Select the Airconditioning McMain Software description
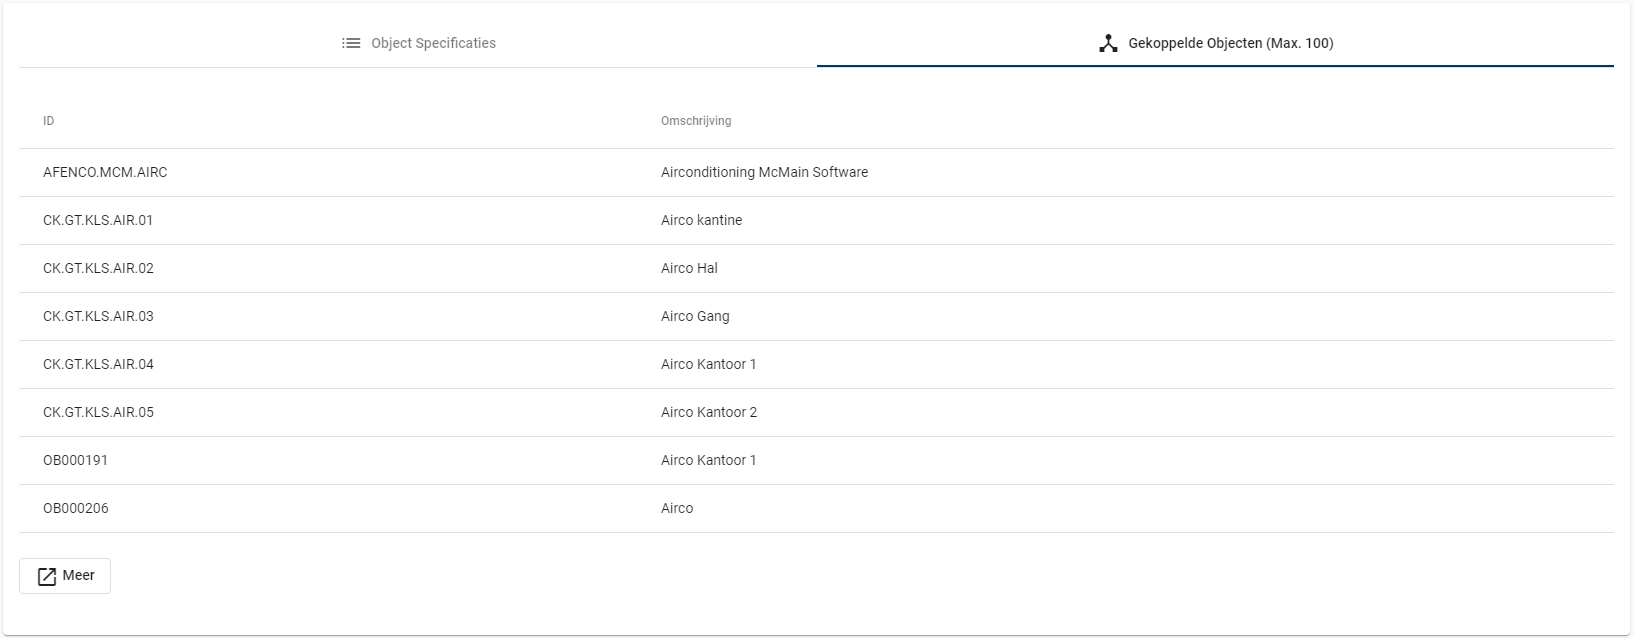 pos(764,172)
